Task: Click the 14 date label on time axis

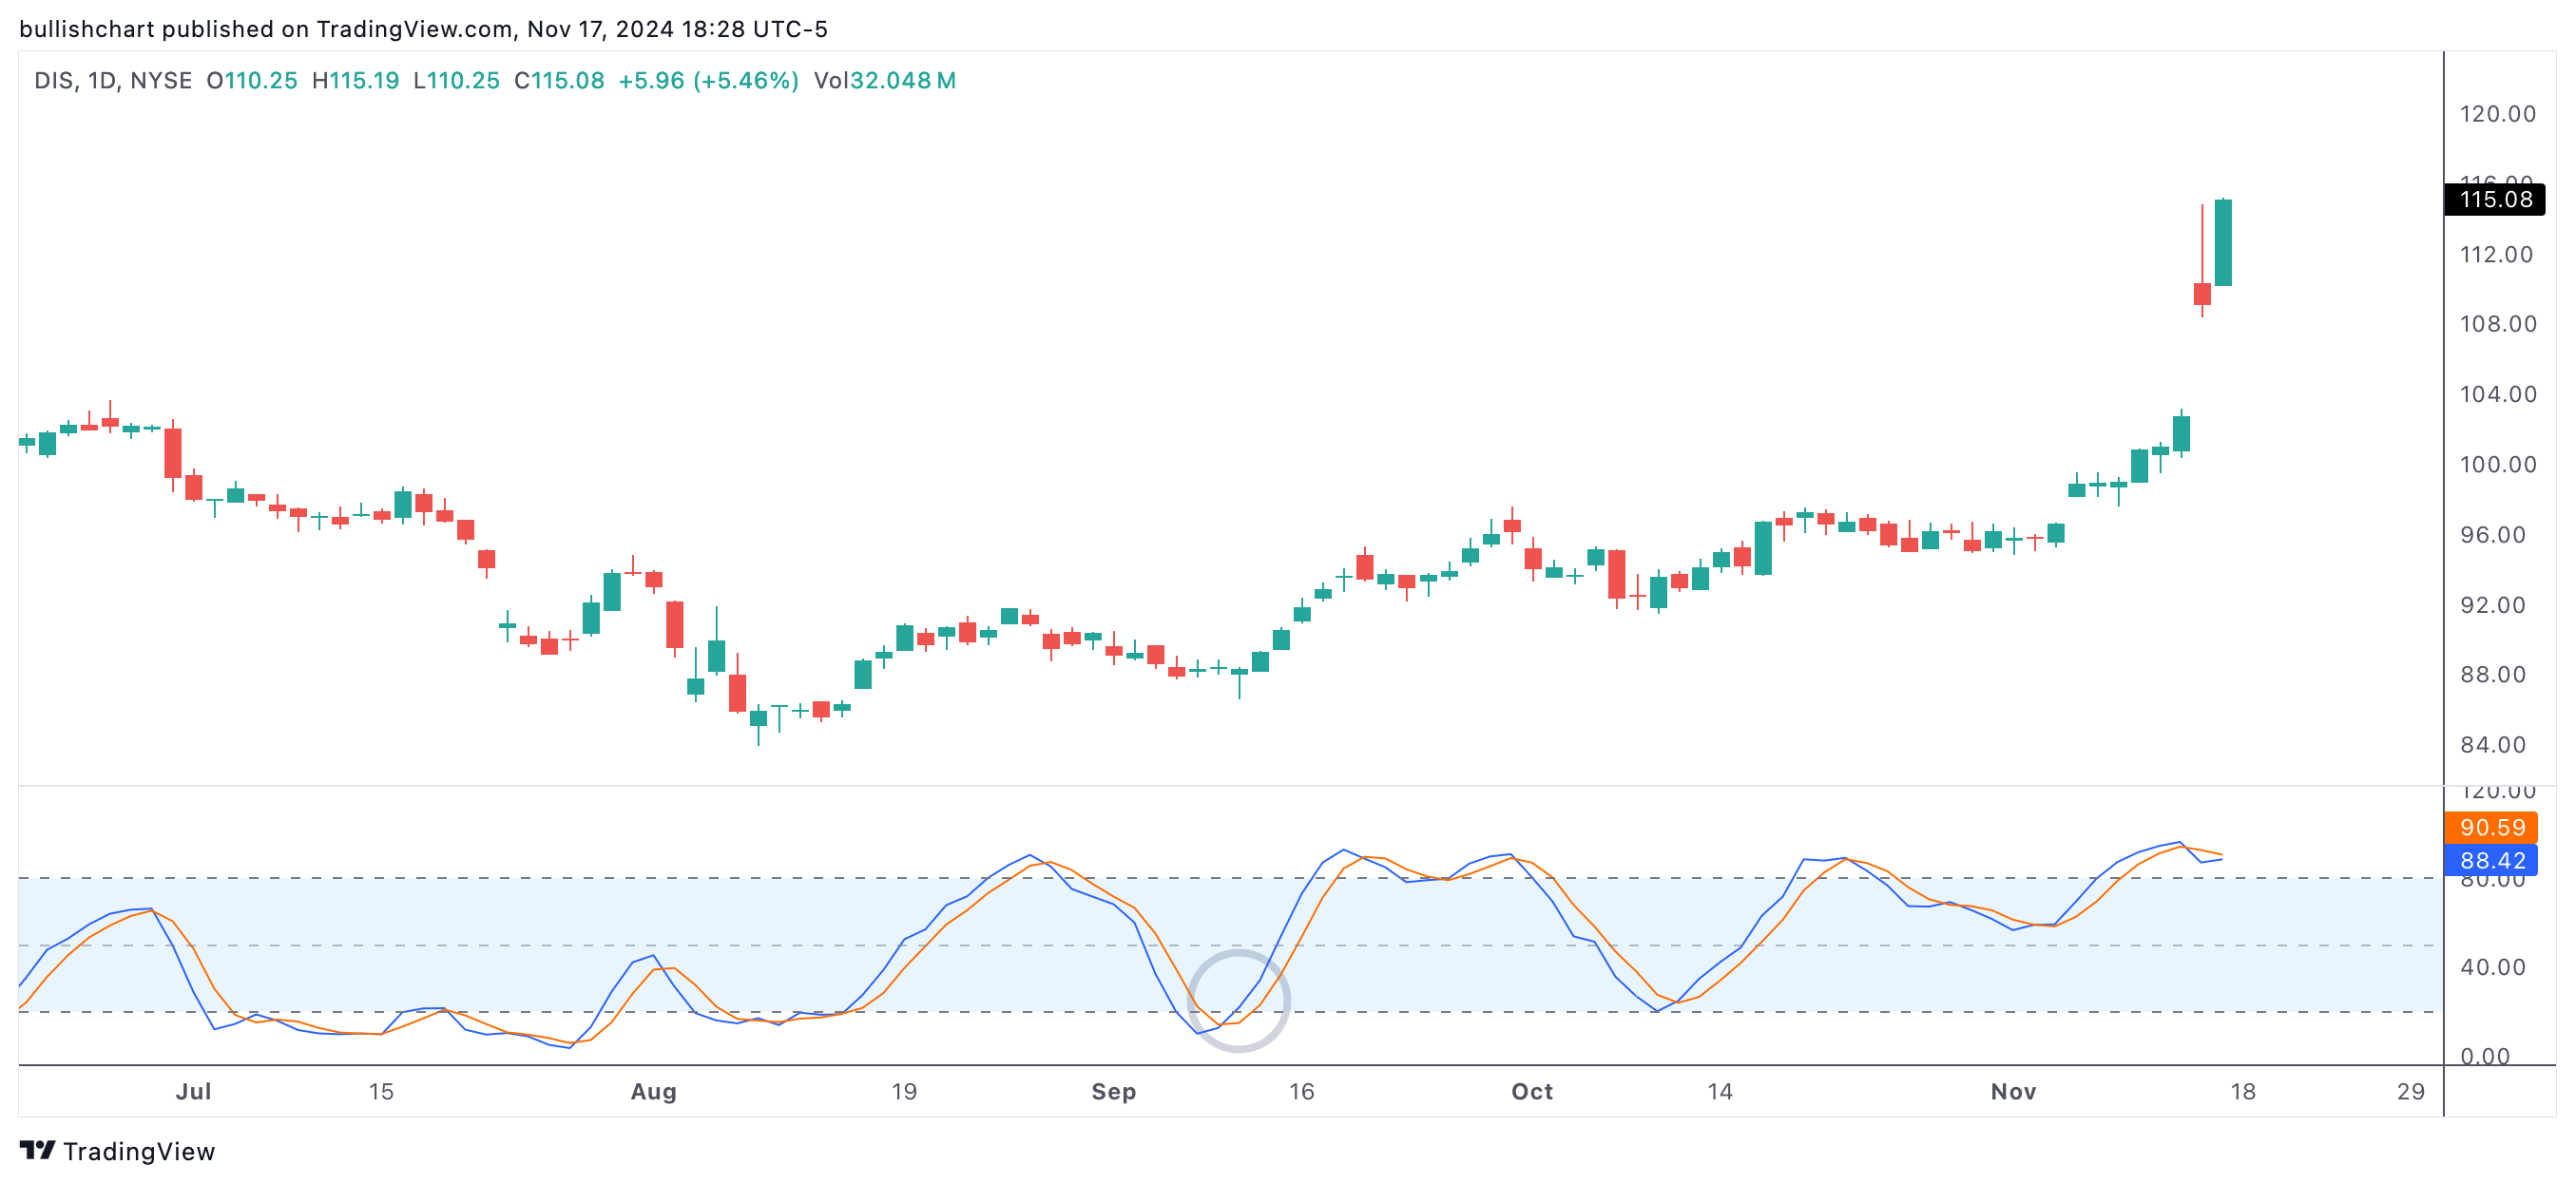Action: [x=1720, y=1091]
